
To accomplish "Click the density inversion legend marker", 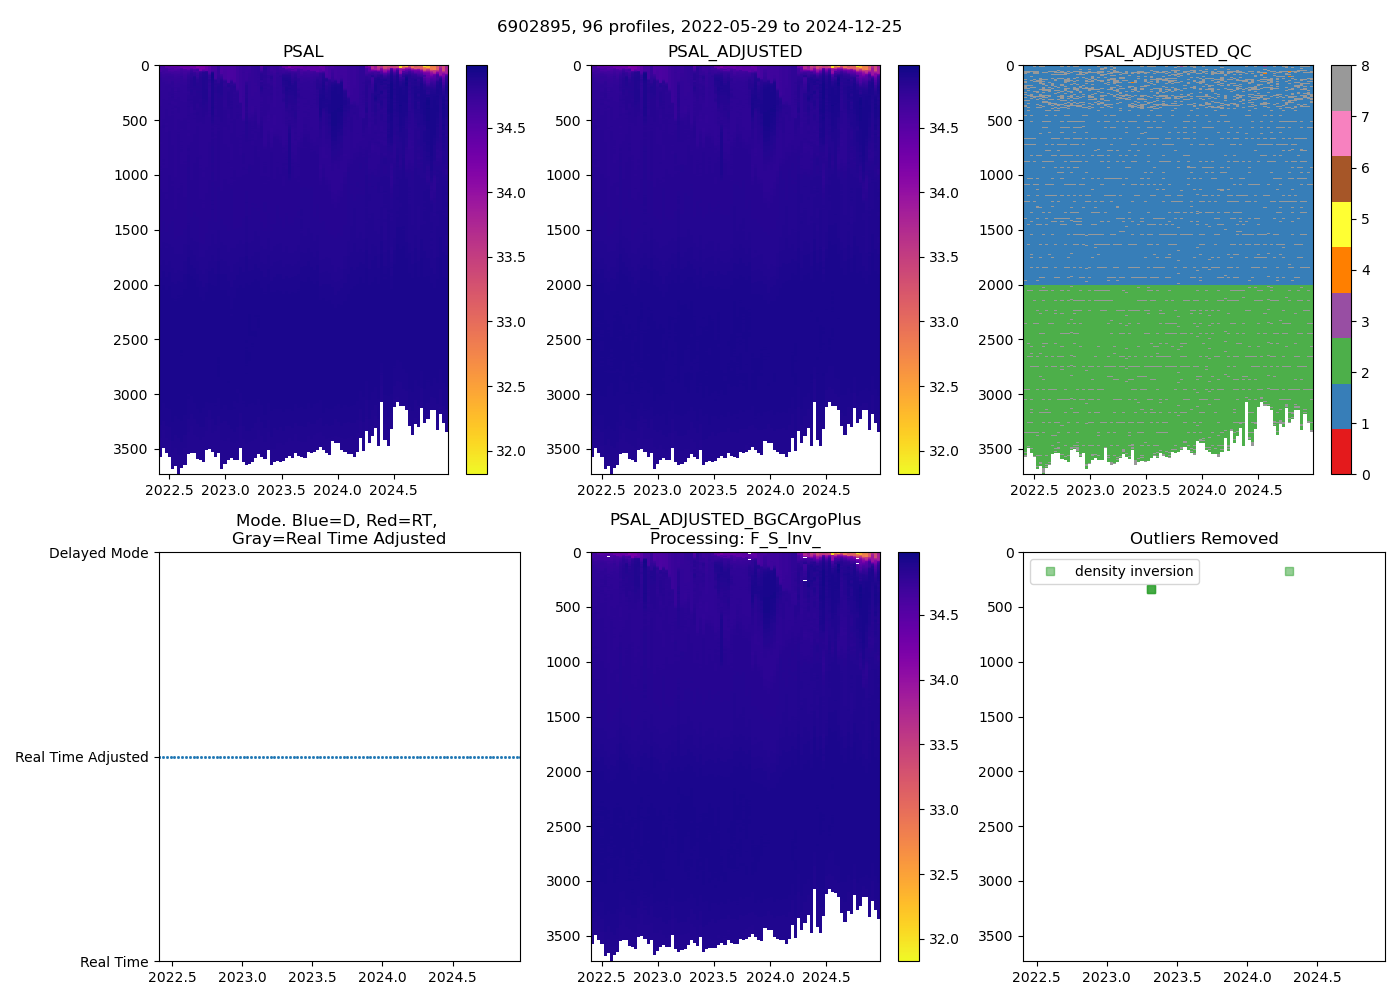I will [1050, 572].
